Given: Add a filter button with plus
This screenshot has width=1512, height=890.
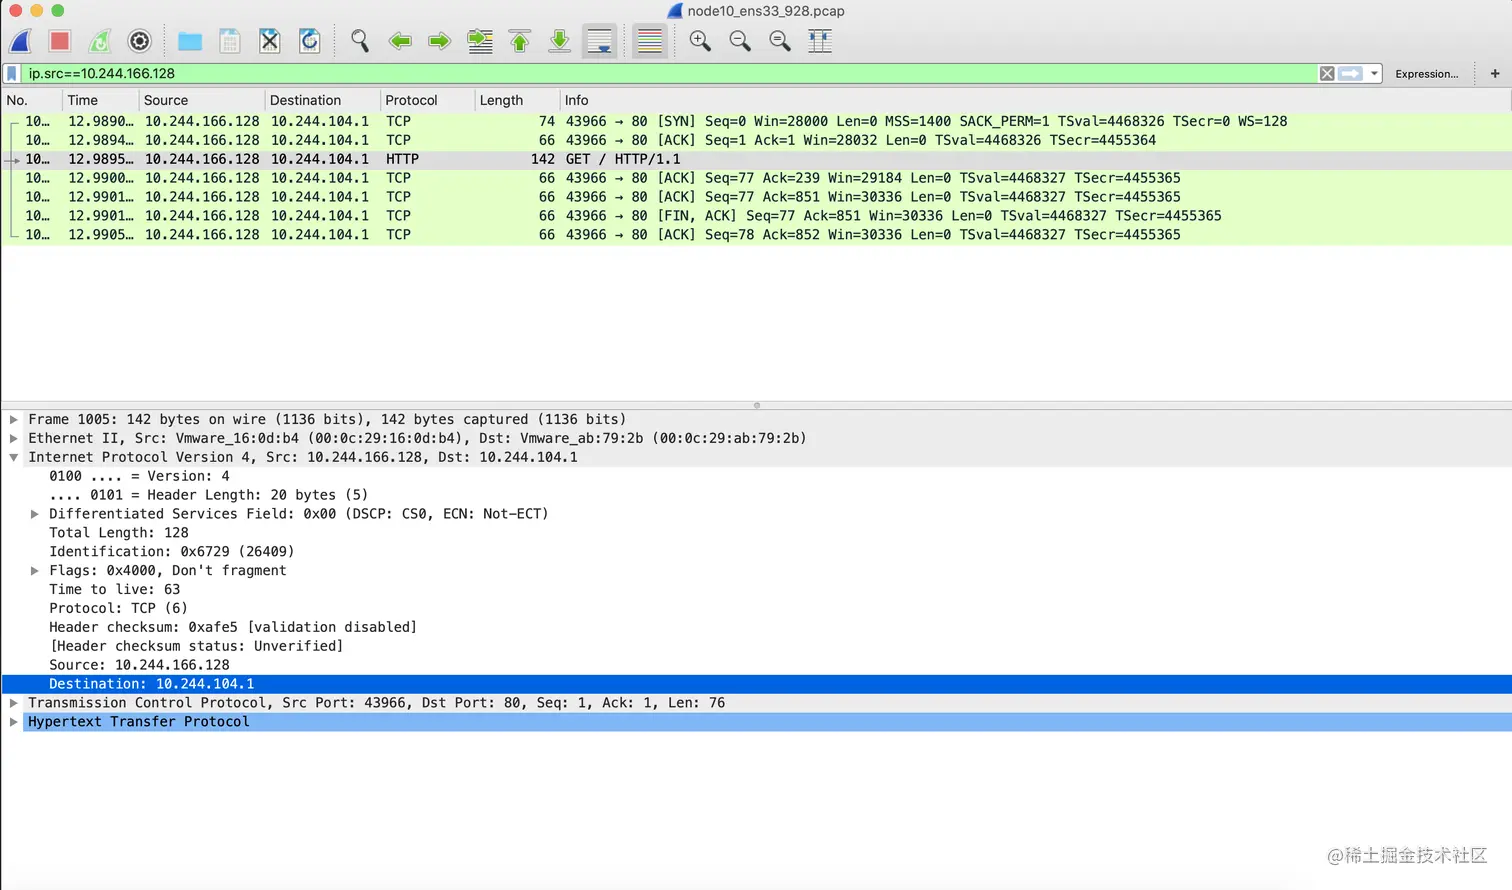Looking at the screenshot, I should point(1495,74).
